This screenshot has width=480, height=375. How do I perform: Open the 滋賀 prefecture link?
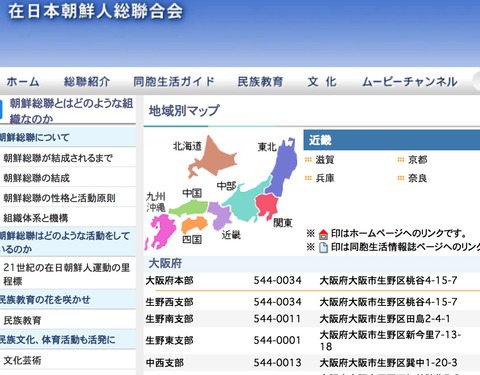pyautogui.click(x=325, y=160)
